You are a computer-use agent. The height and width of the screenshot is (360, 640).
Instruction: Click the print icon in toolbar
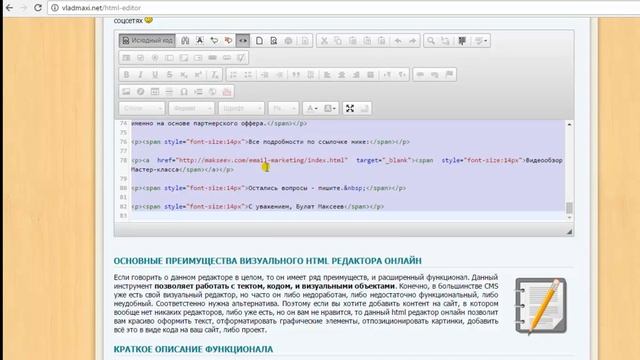(x=288, y=40)
